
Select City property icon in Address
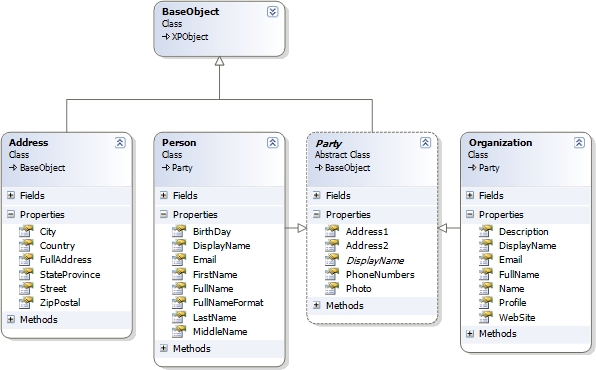point(26,231)
